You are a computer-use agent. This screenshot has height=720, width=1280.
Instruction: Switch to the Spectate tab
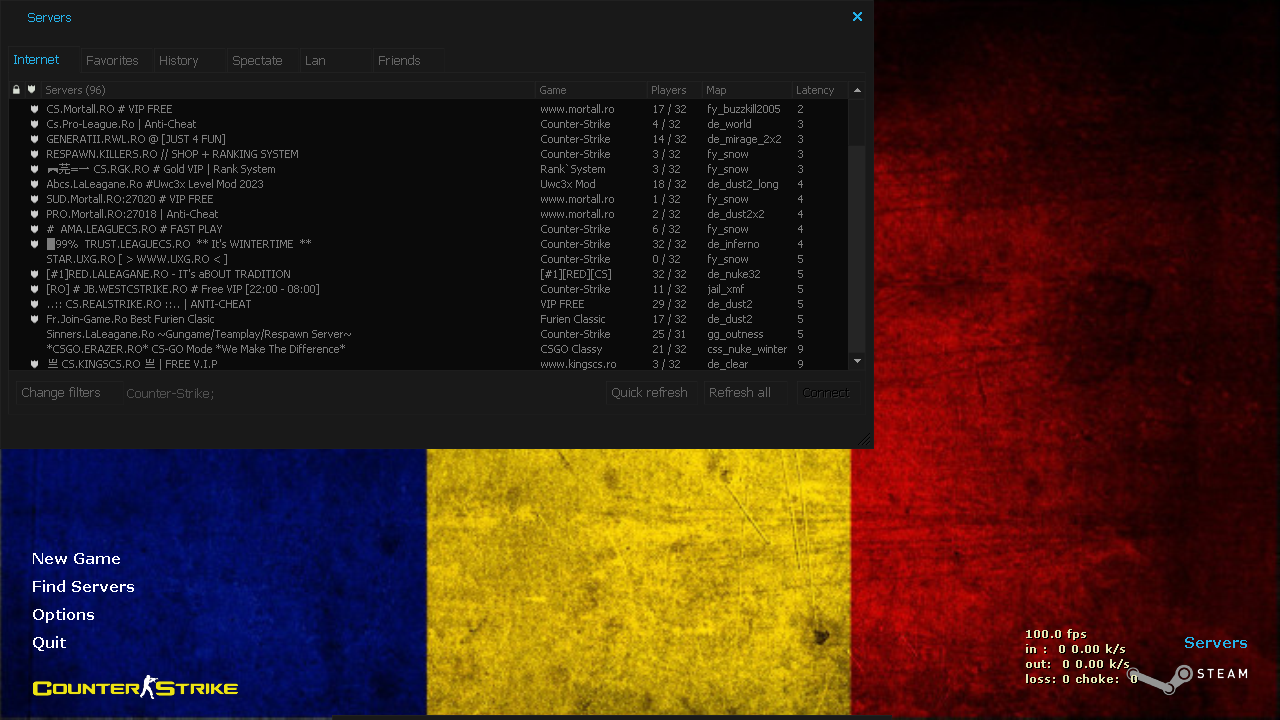[x=258, y=60]
